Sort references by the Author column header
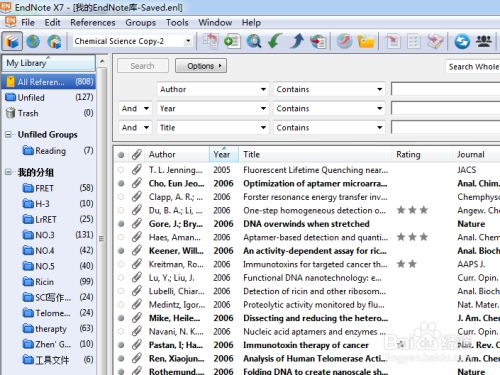The image size is (500, 375). coord(177,154)
